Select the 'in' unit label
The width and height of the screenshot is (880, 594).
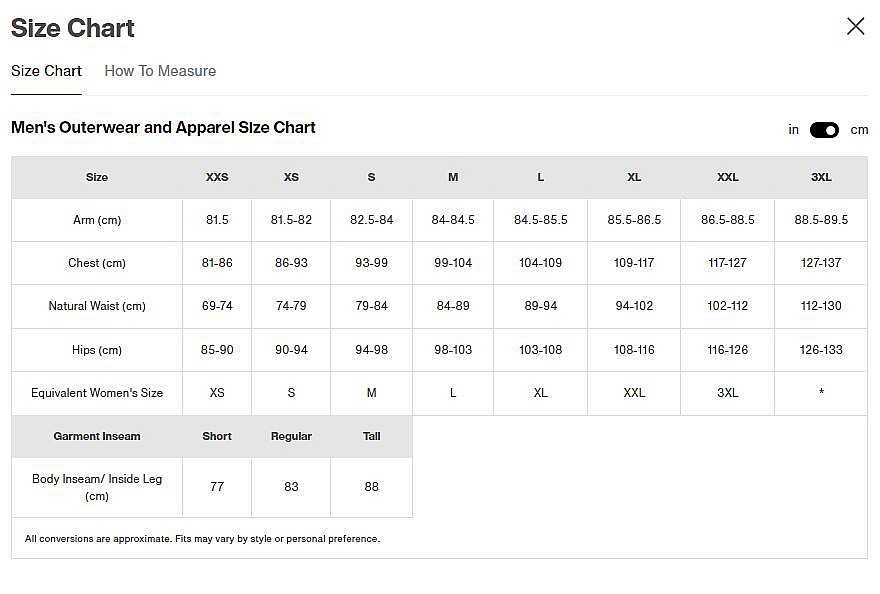click(794, 130)
